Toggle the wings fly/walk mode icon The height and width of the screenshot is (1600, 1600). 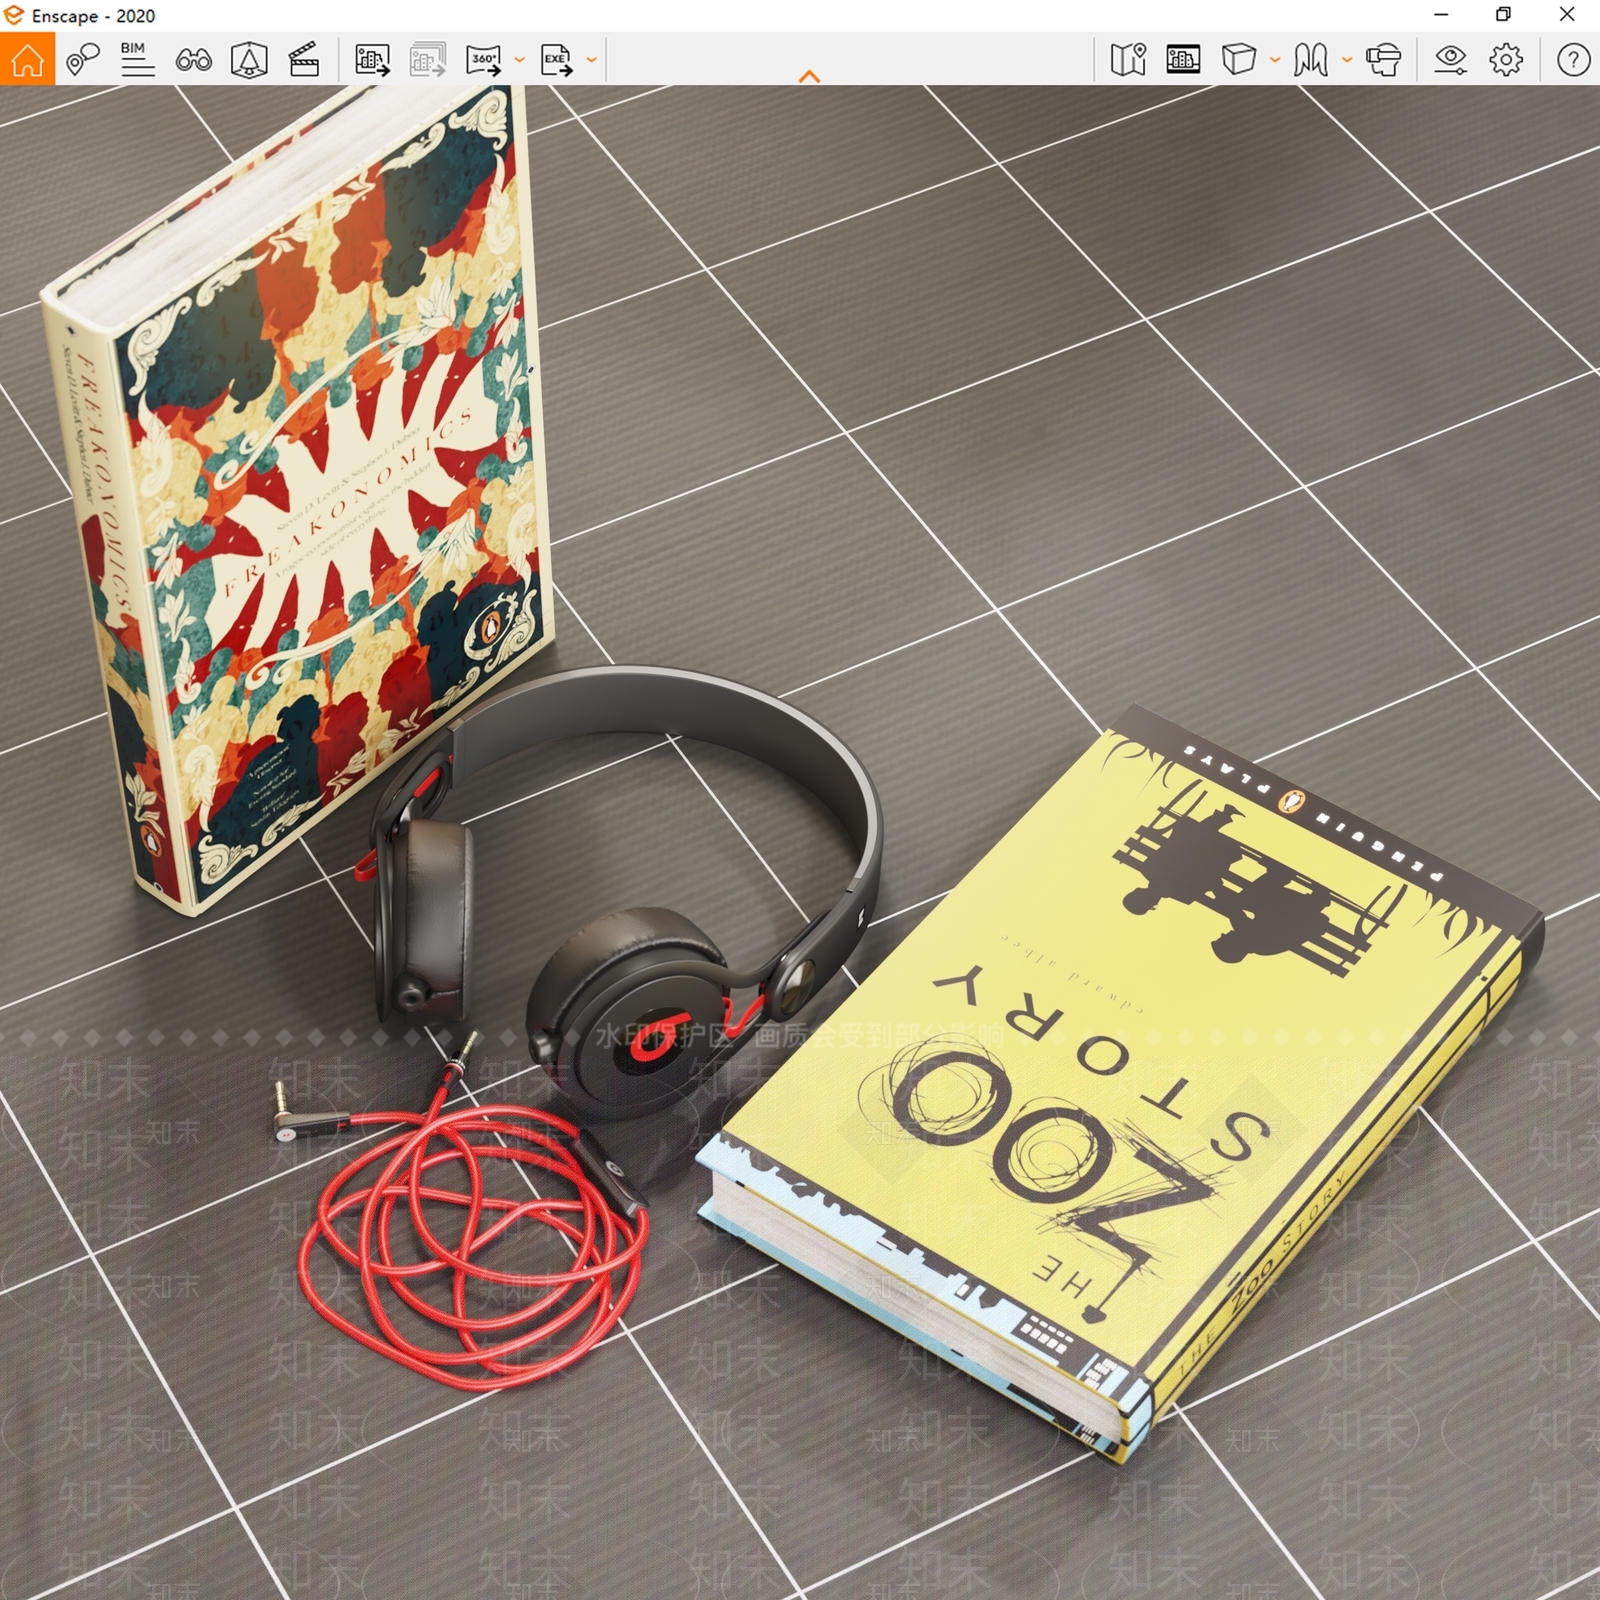pos(1311,60)
